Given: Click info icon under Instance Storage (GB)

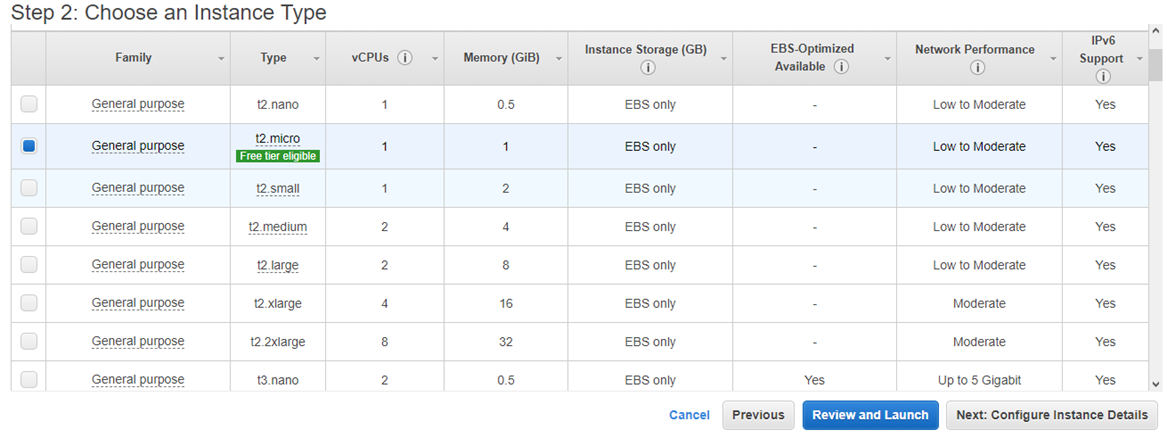Looking at the screenshot, I should (x=647, y=68).
